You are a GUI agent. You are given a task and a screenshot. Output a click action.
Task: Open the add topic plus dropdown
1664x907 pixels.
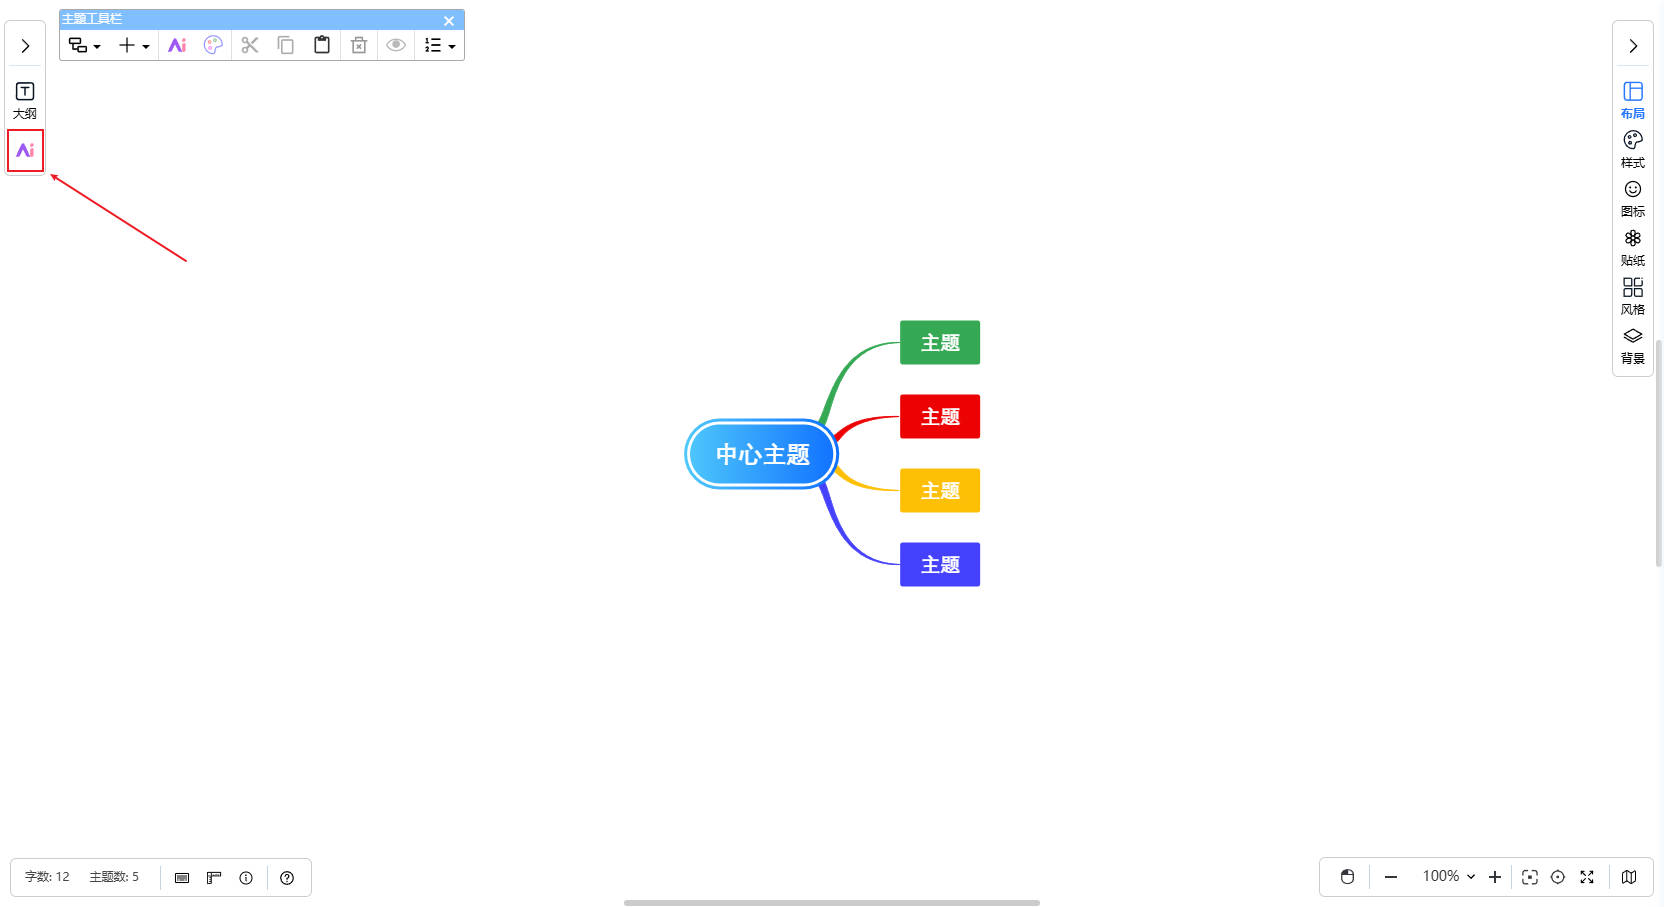coord(134,45)
